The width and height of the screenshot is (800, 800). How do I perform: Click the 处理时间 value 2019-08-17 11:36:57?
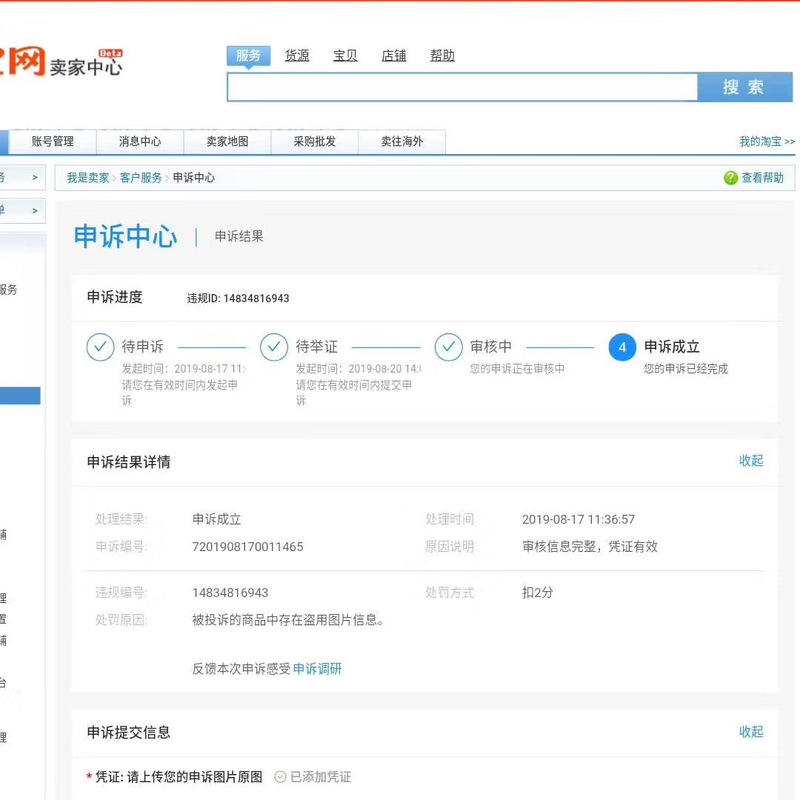[578, 519]
